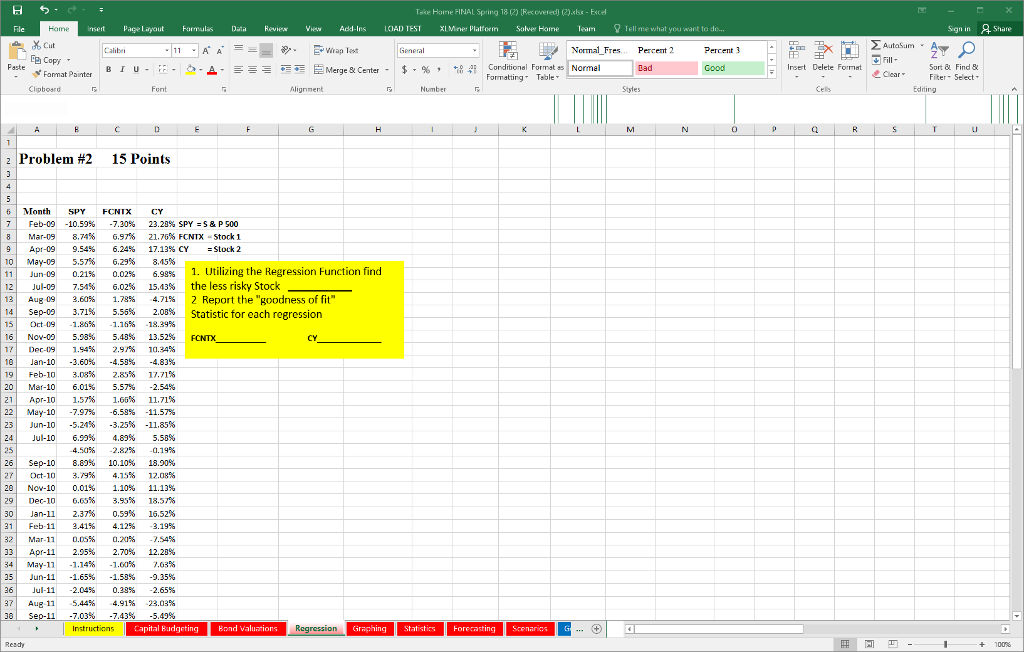
Task: Click the yellow fill color bucket
Action: click(x=191, y=69)
